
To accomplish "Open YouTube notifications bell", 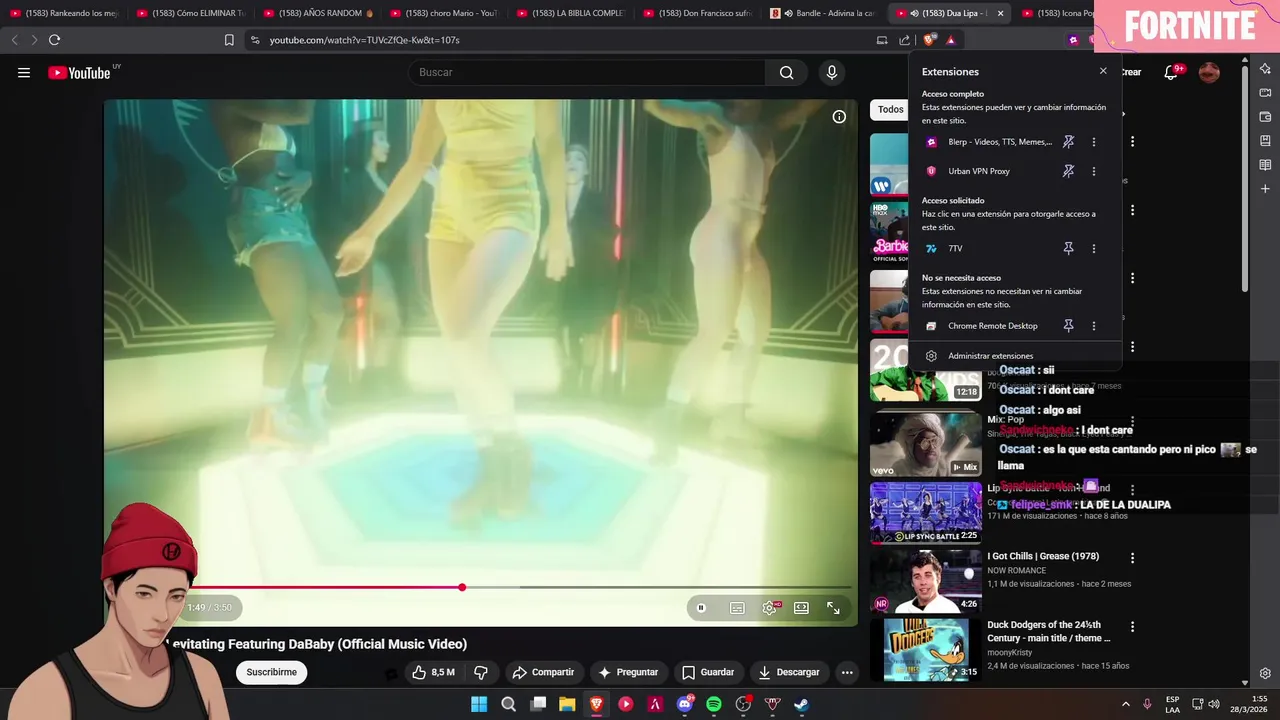I will 1171,72.
